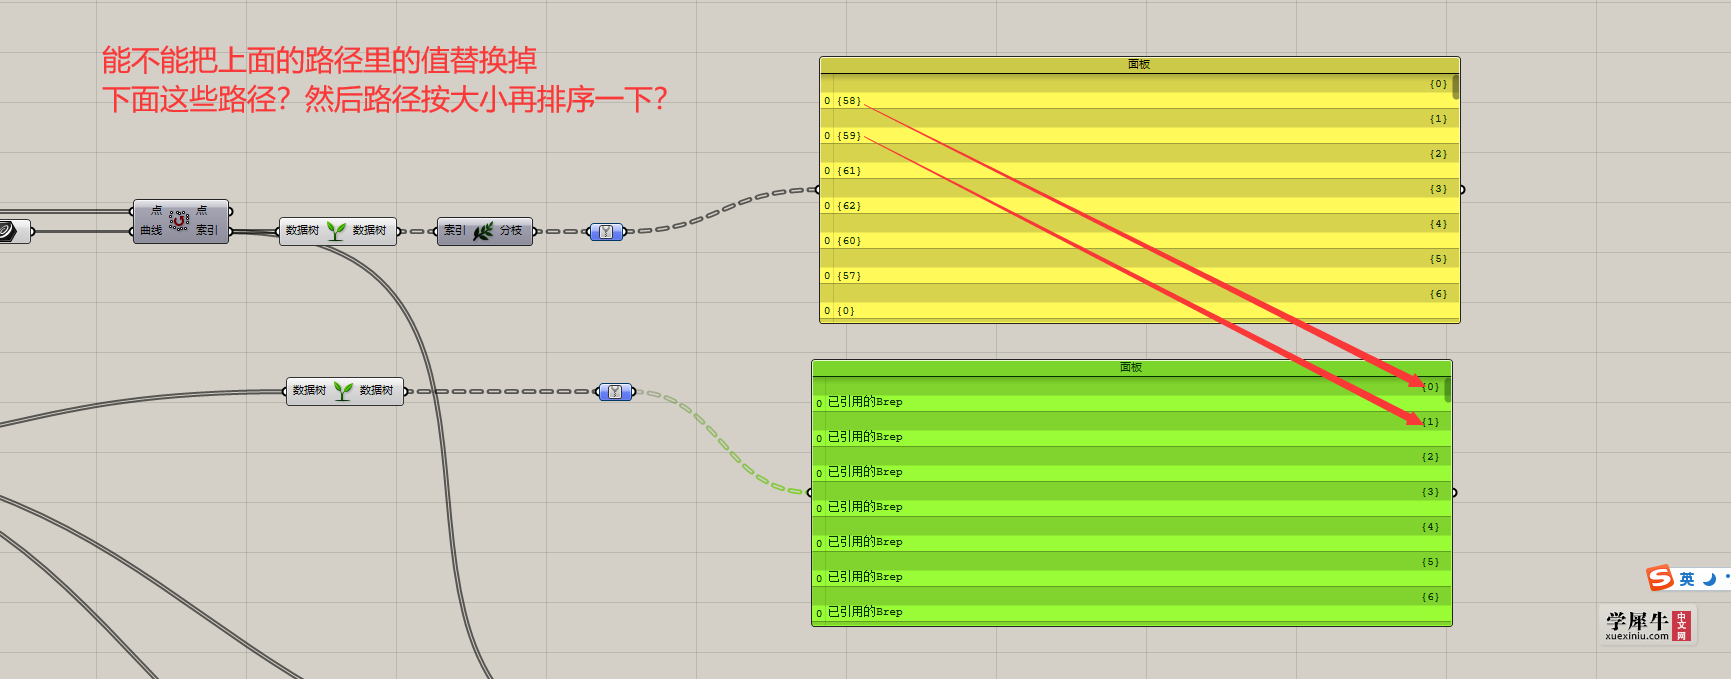Toggle the 英 English input mode indicator

(1687, 579)
